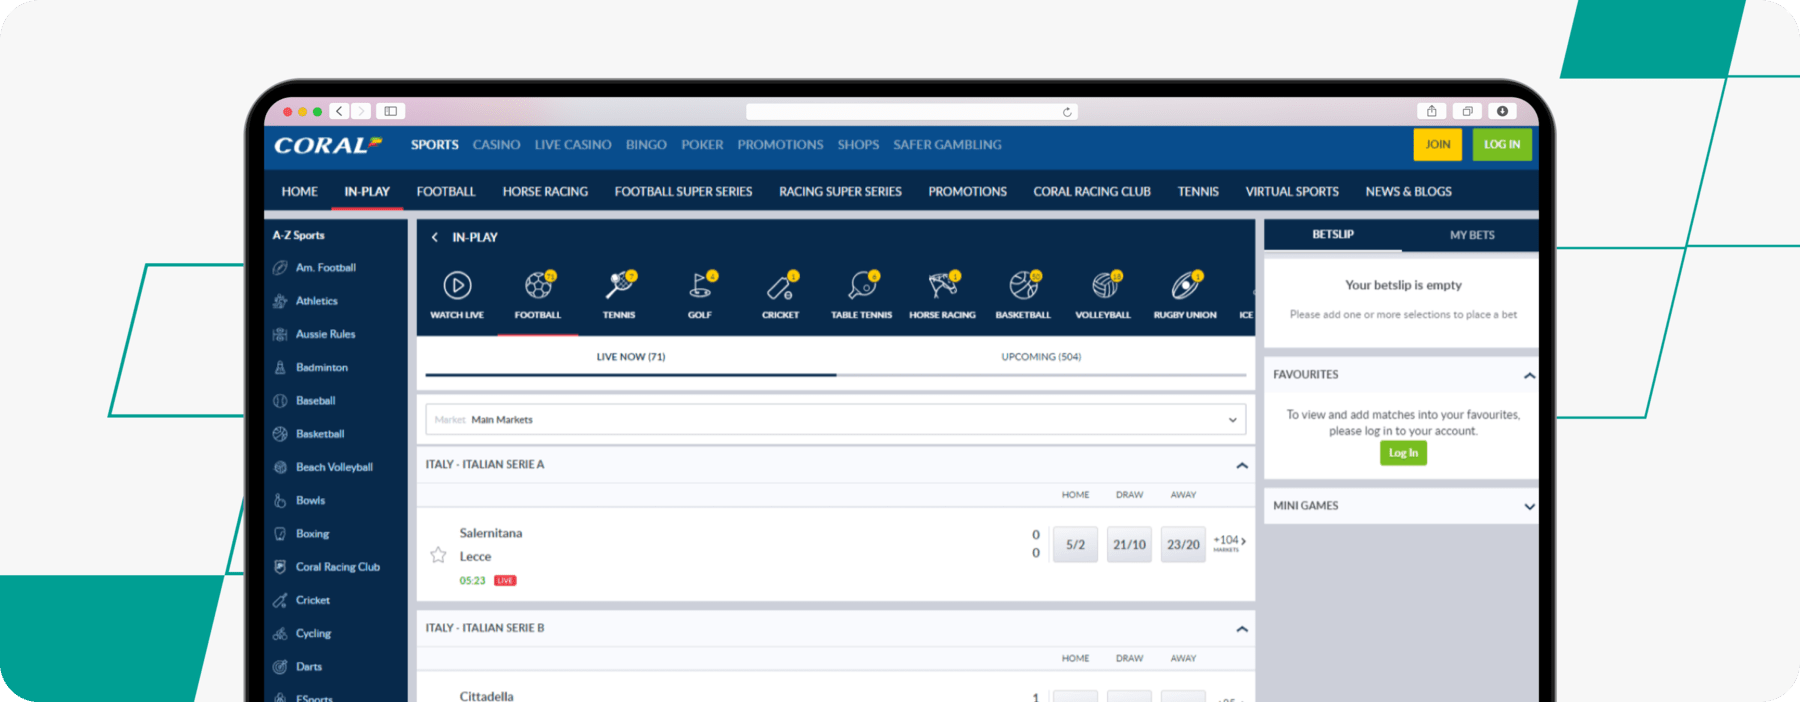Open Aussie Rules in A-Z Sports
Image resolution: width=1800 pixels, height=702 pixels.
(325, 334)
